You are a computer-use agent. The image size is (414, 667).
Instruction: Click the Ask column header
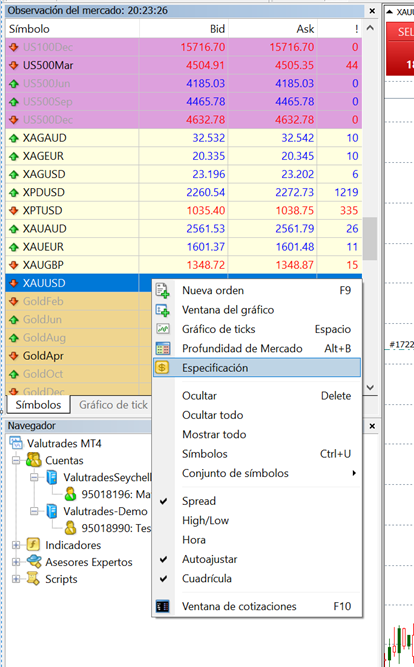273,29
